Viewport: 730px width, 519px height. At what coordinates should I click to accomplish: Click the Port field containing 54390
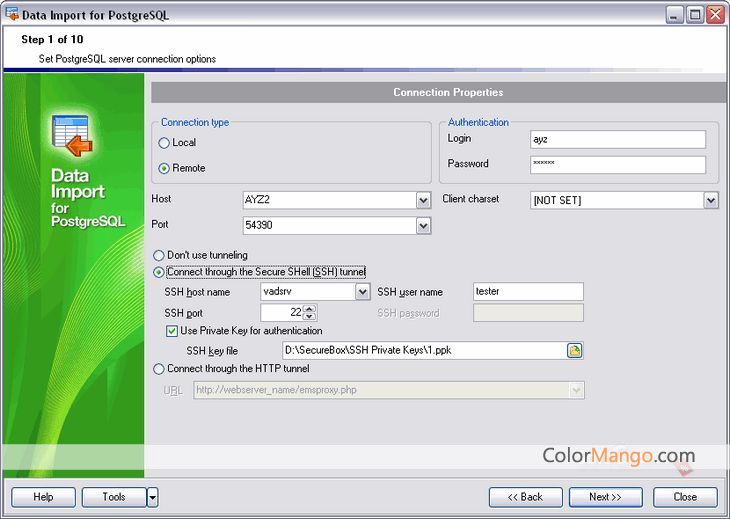[x=330, y=226]
